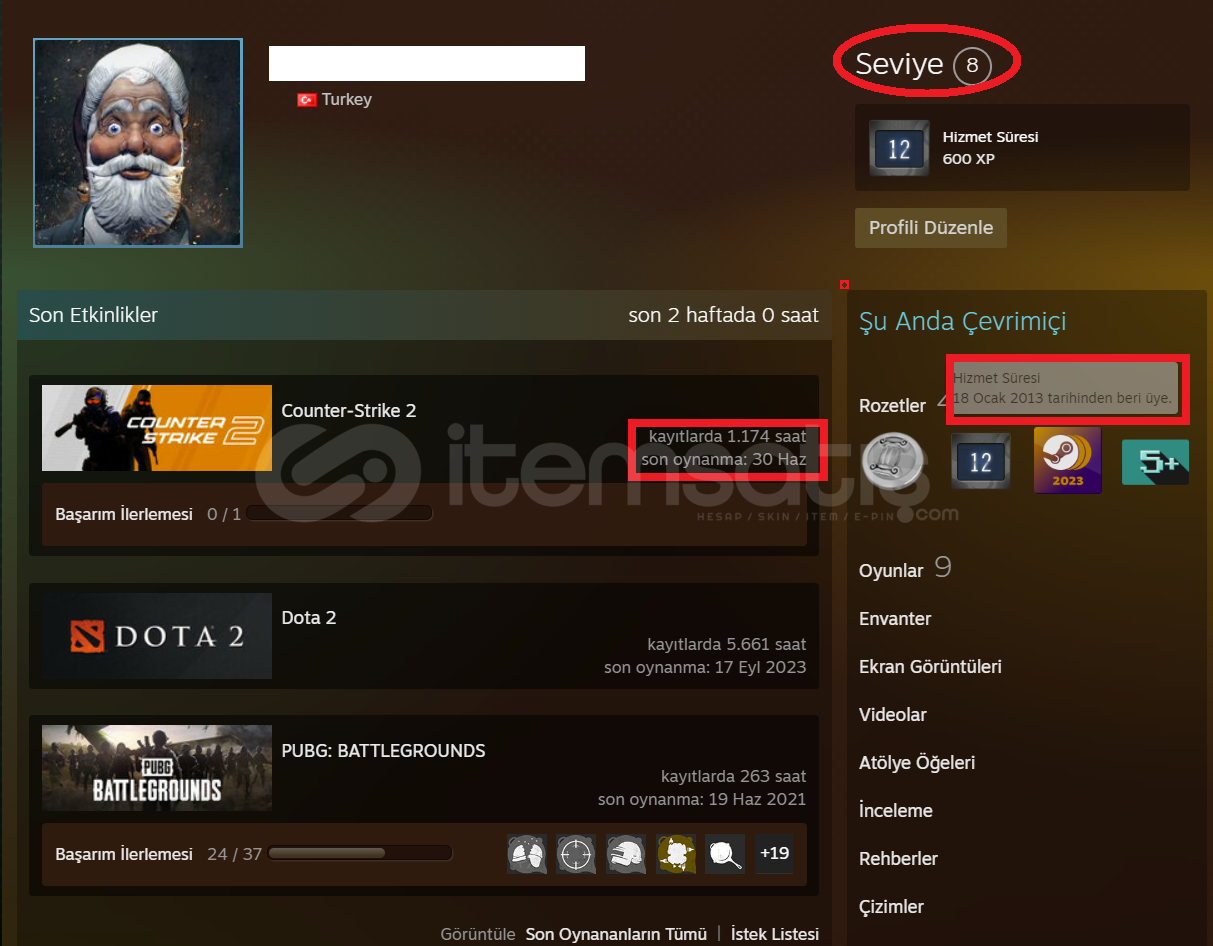
Task: Click the "Turkey" country text
Action: pos(347,100)
